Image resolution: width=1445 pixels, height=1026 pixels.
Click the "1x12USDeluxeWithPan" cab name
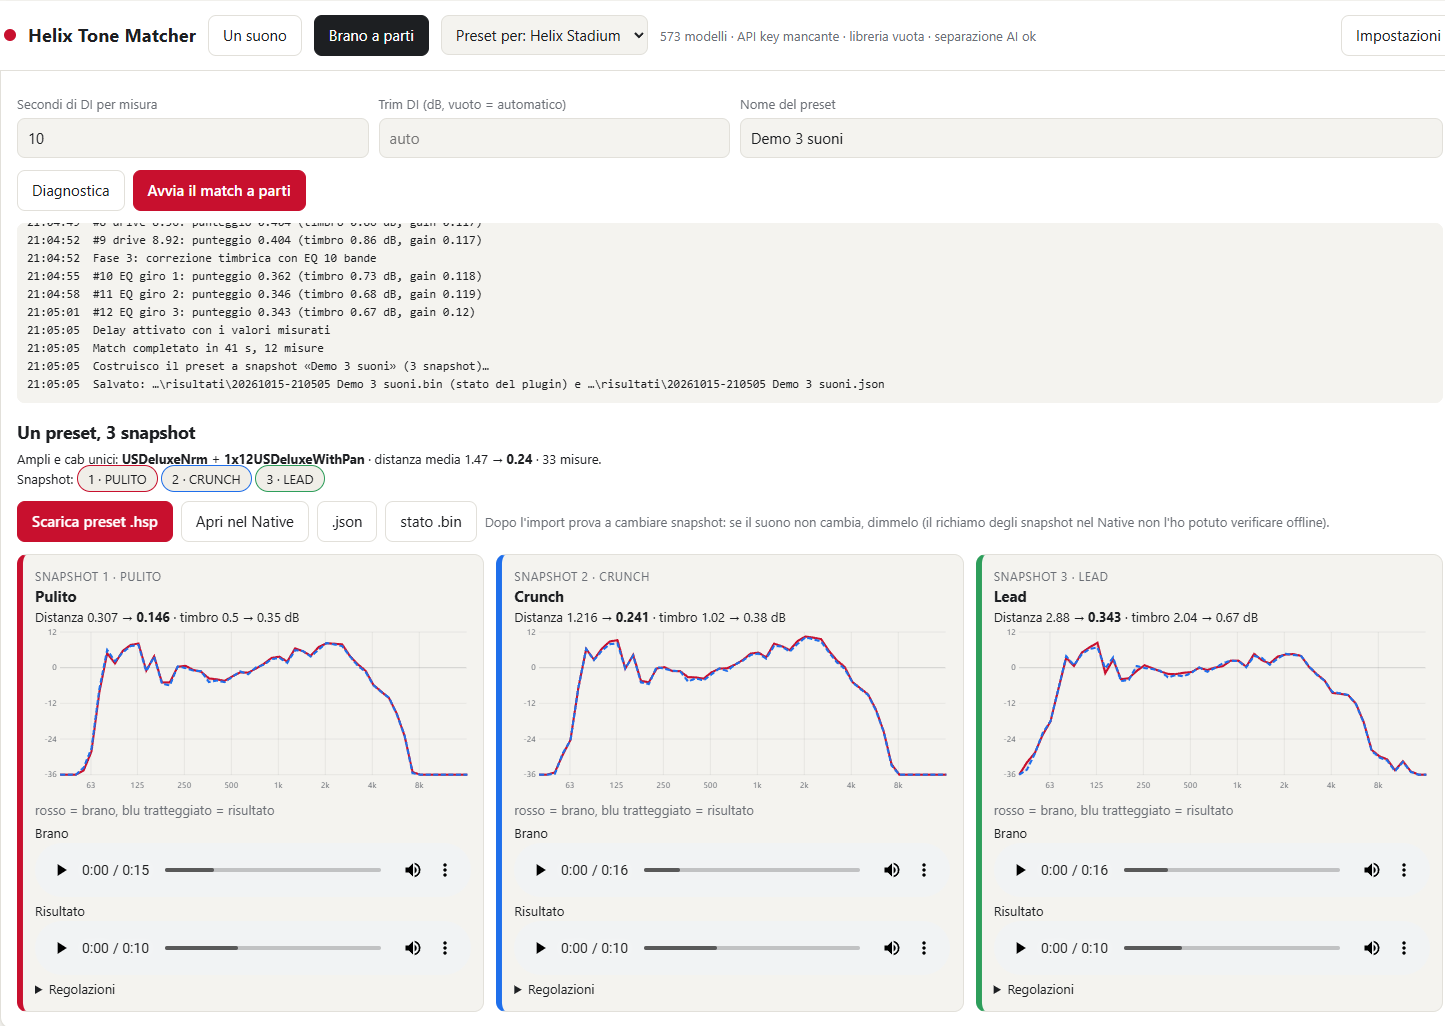[294, 459]
